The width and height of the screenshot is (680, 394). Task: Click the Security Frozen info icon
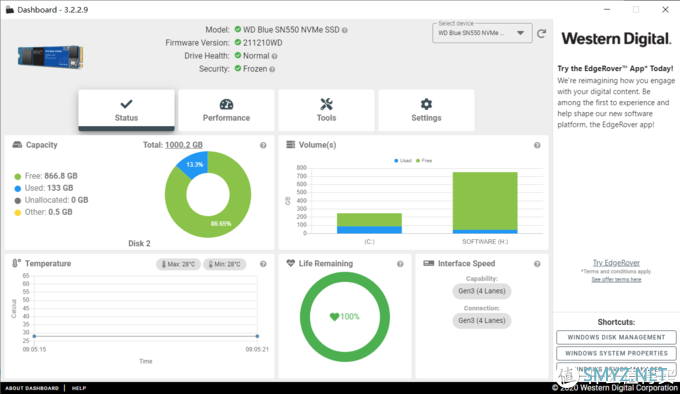[272, 69]
